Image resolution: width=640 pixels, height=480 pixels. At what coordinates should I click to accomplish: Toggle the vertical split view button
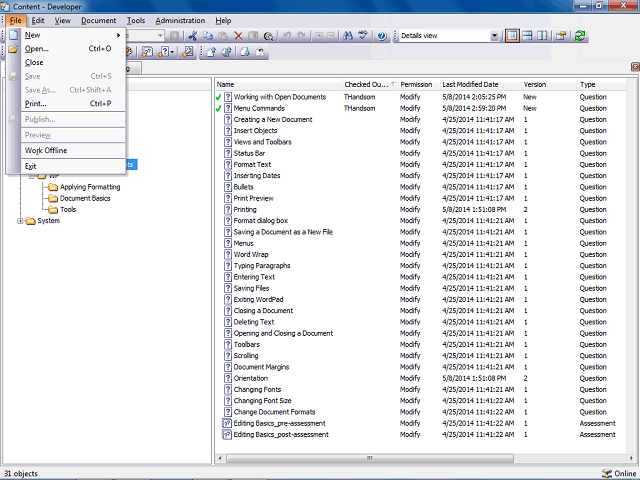coord(542,36)
